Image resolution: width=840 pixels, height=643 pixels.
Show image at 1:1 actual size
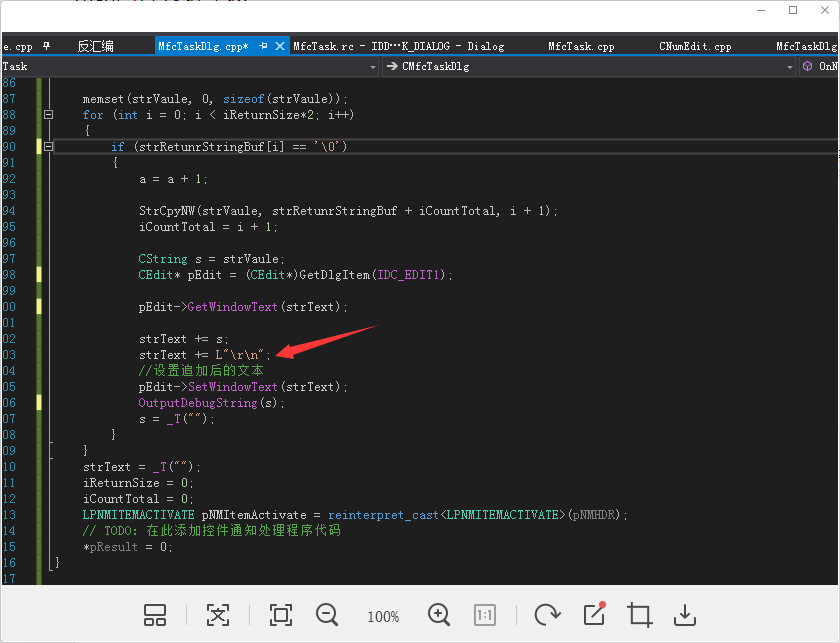(485, 615)
